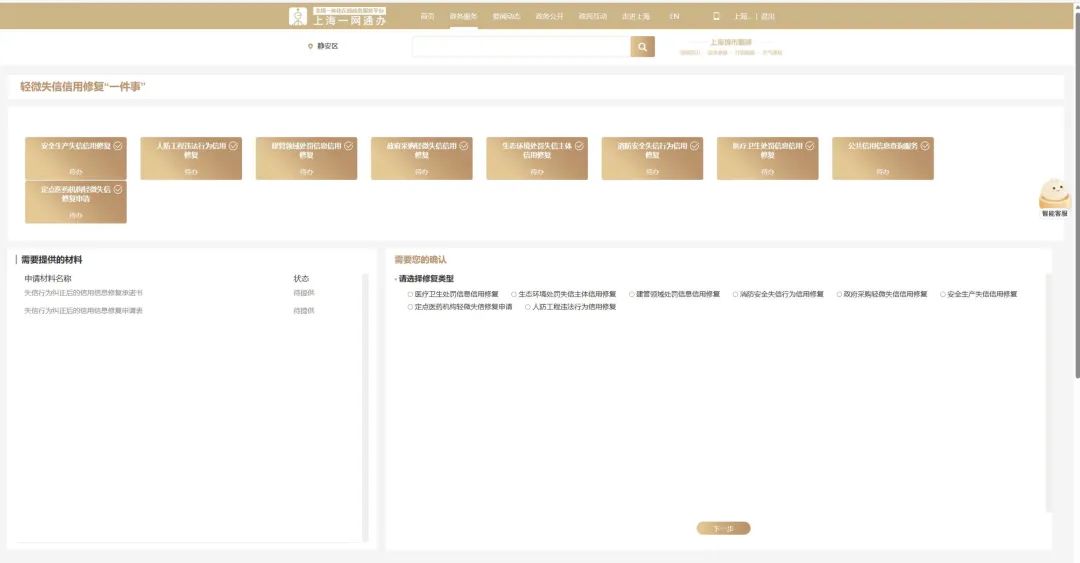The image size is (1080, 563).
Task: Click the materials list vertical scrollbar
Action: (x=365, y=400)
